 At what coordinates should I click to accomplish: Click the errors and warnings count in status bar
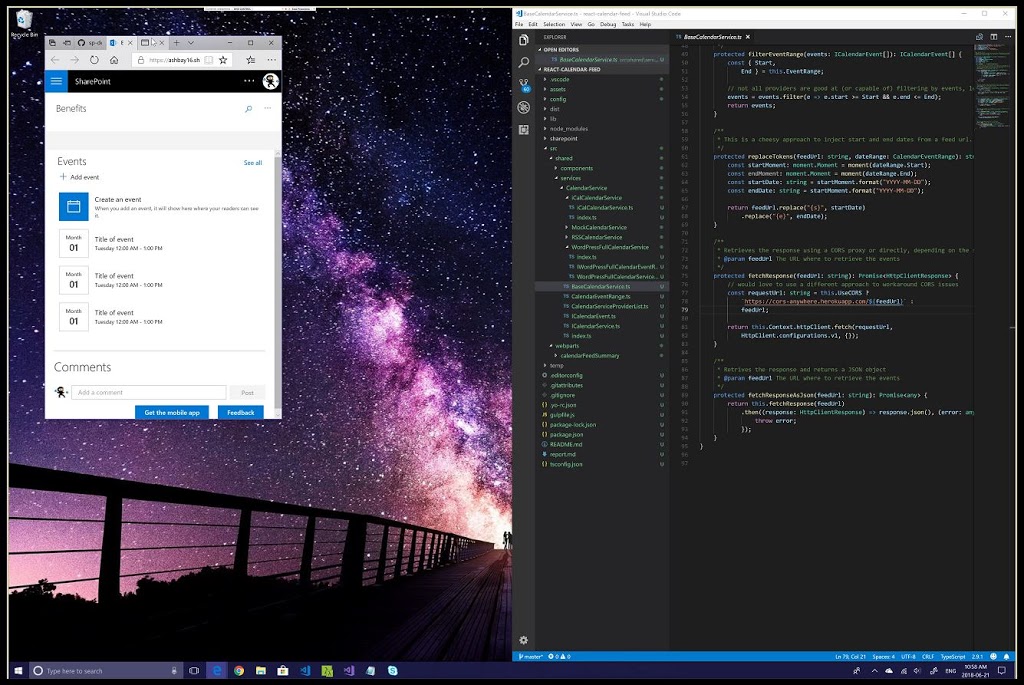tap(559, 656)
